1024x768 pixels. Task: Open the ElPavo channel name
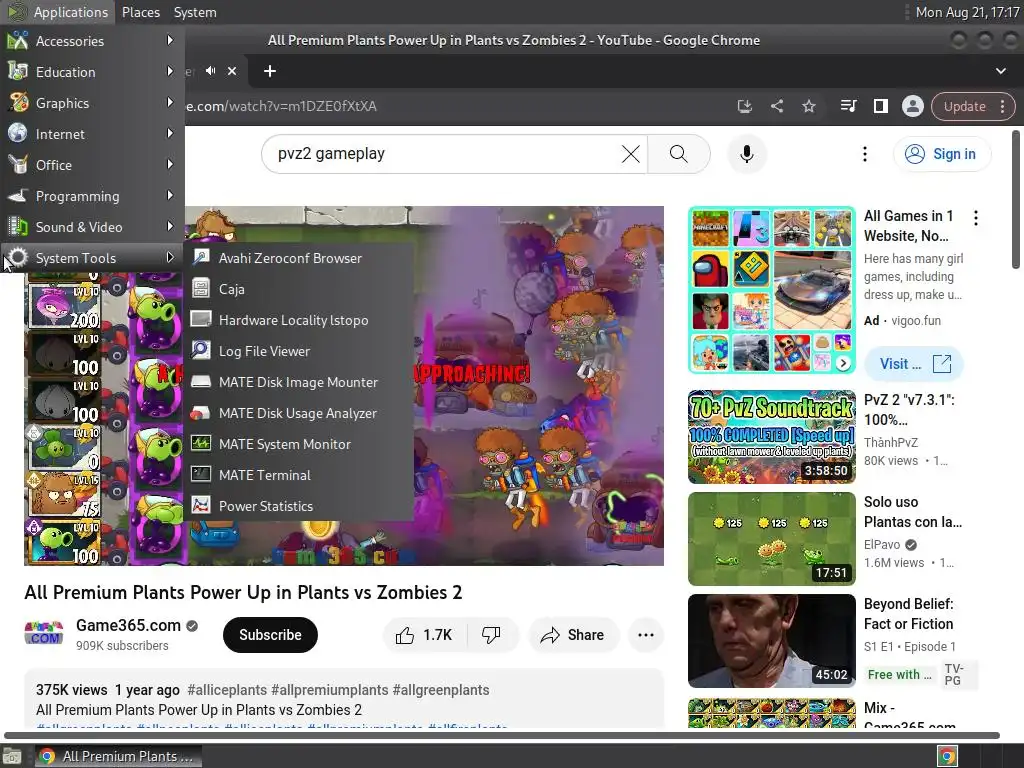click(x=882, y=545)
